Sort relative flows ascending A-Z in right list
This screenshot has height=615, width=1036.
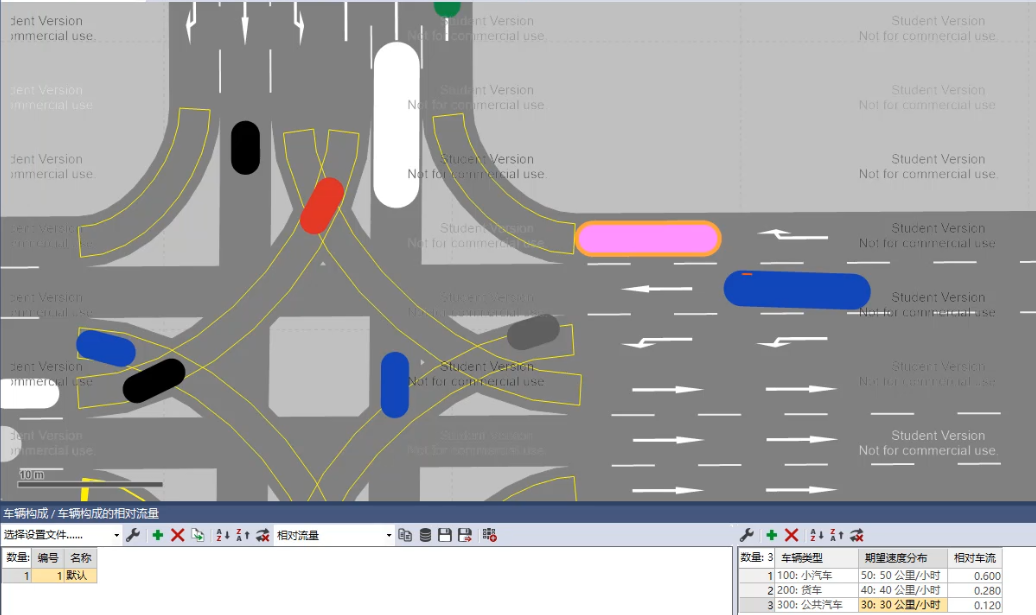(x=817, y=535)
